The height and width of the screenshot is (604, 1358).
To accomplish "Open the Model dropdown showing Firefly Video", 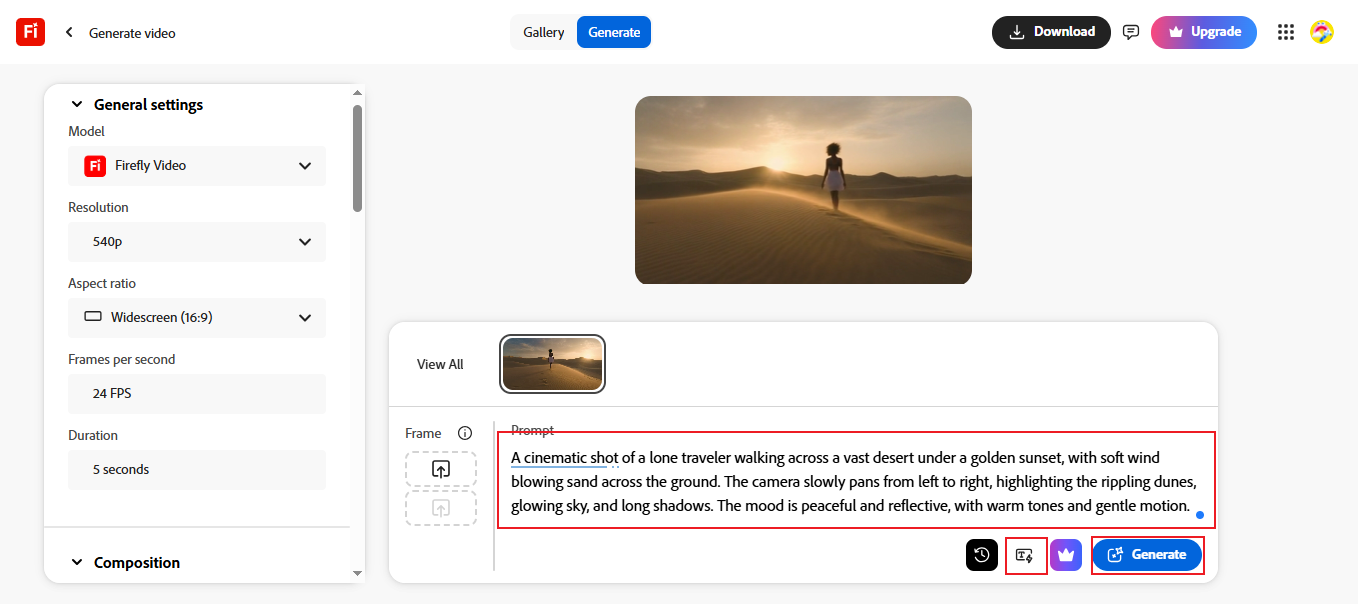I will (x=196, y=165).
